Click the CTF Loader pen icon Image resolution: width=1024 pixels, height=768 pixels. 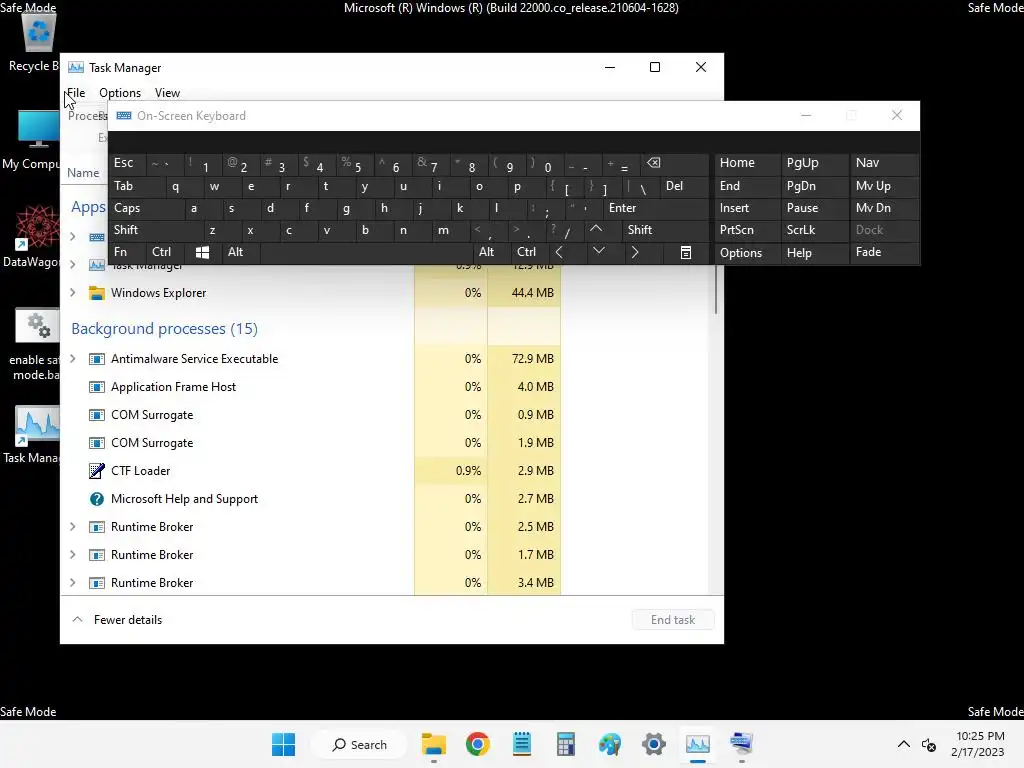(97, 471)
